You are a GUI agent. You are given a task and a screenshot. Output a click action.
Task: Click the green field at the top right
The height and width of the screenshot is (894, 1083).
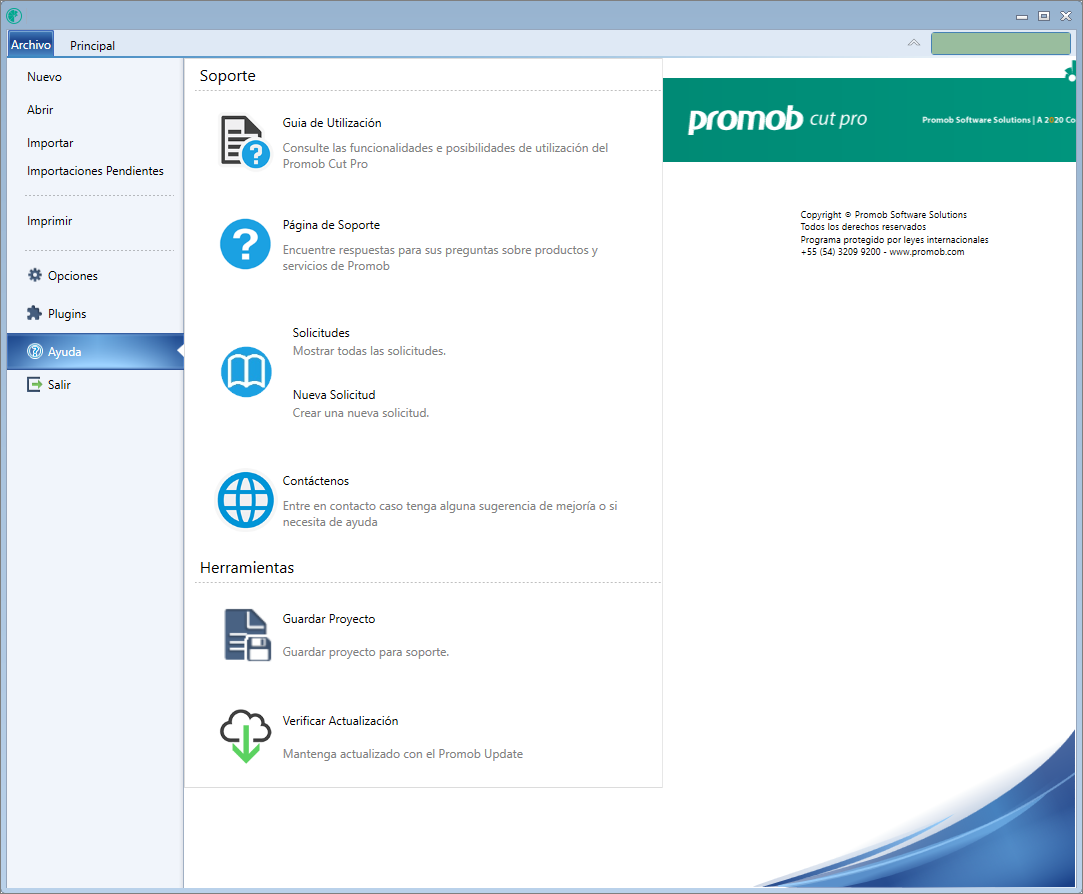[1001, 43]
